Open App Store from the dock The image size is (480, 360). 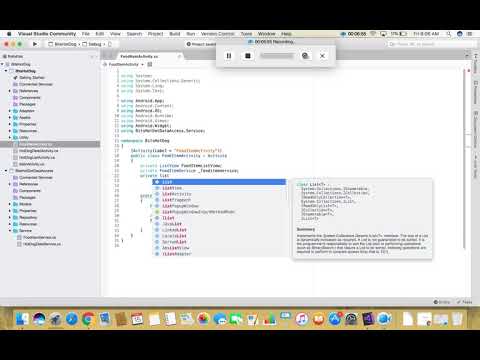tap(335, 319)
